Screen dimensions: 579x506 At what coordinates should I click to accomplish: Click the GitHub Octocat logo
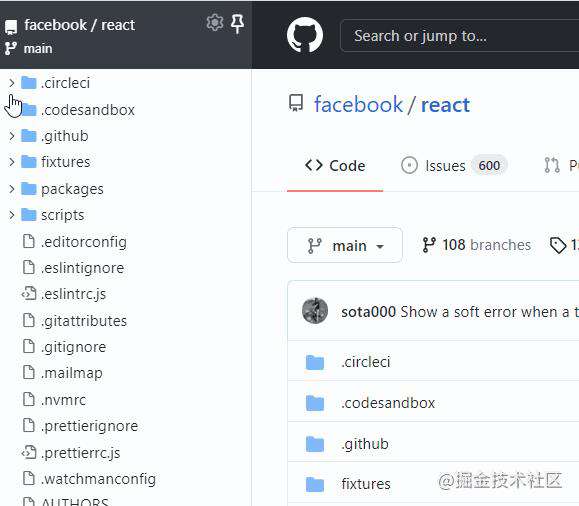point(305,35)
